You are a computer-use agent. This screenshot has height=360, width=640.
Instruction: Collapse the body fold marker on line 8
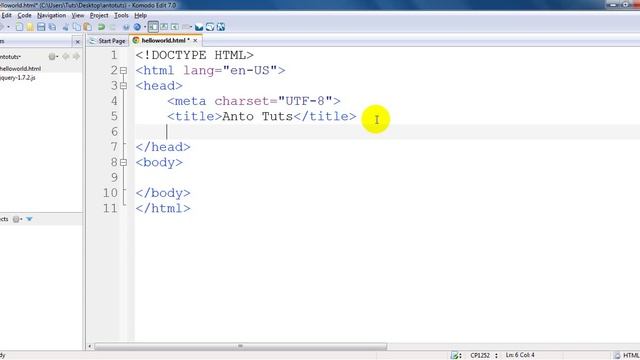pyautogui.click(x=123, y=162)
